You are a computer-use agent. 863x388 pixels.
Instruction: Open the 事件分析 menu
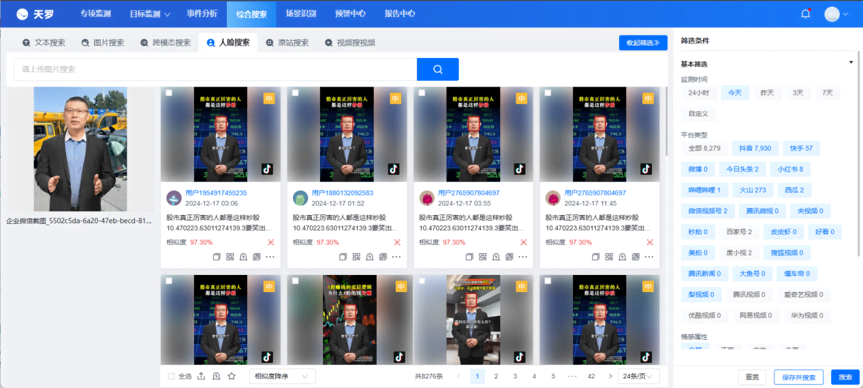coord(202,14)
